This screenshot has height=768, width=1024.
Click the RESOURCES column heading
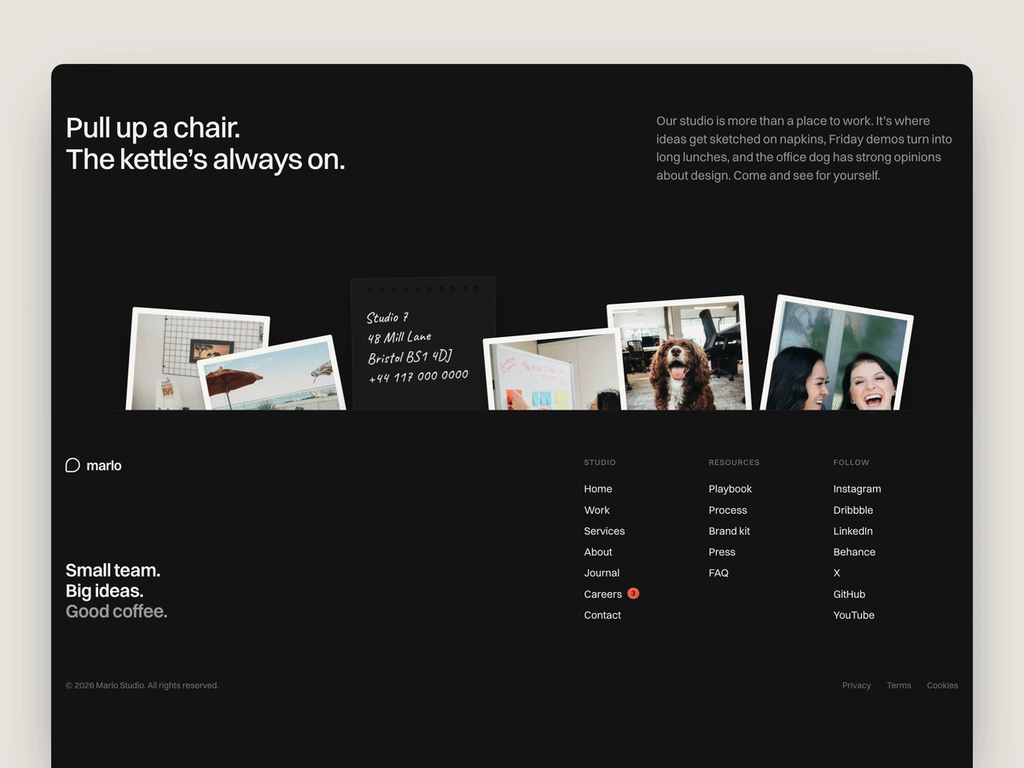(734, 462)
